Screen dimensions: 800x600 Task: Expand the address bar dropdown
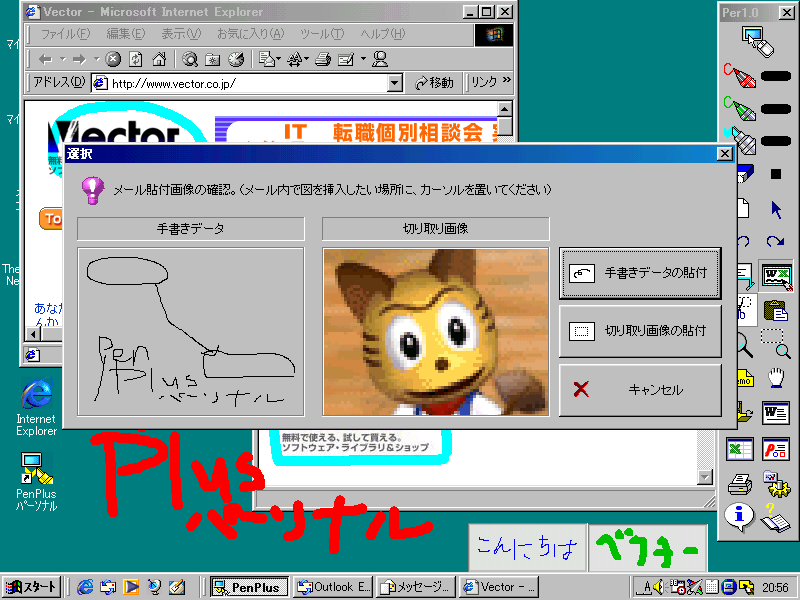pyautogui.click(x=395, y=83)
